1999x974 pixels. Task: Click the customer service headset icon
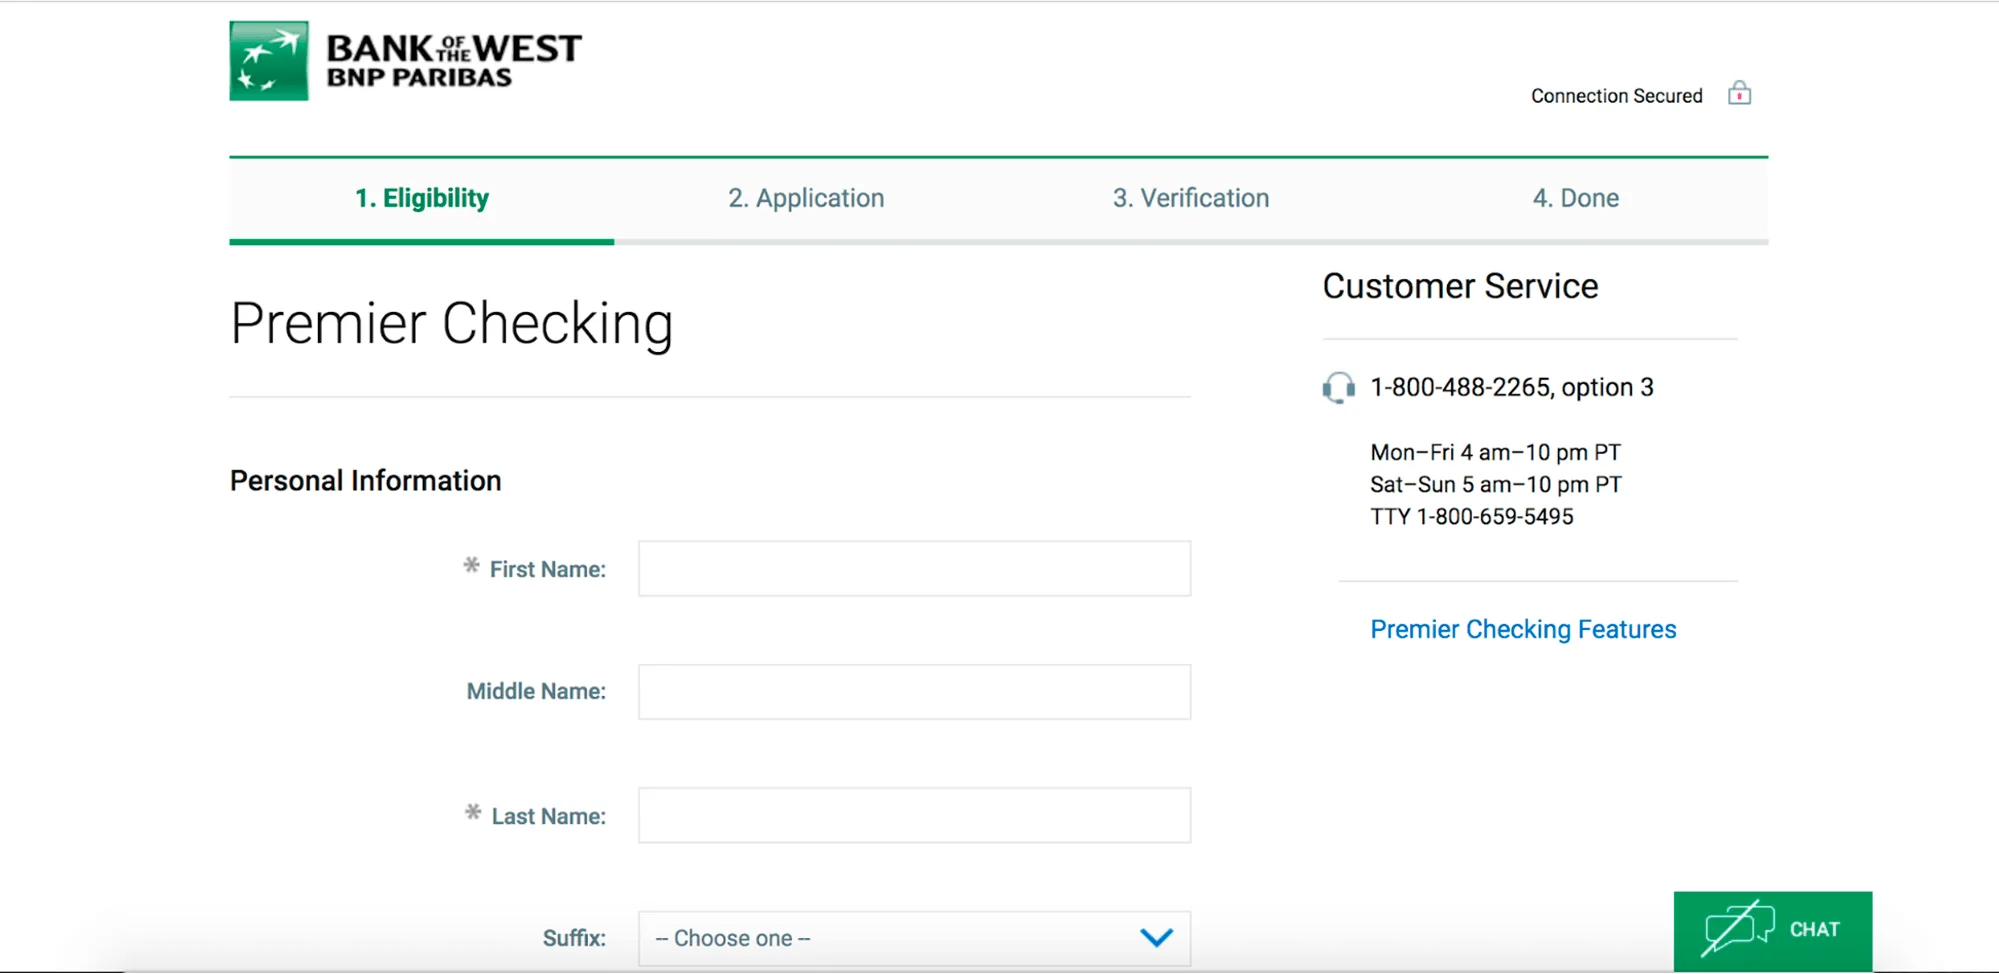1338,387
